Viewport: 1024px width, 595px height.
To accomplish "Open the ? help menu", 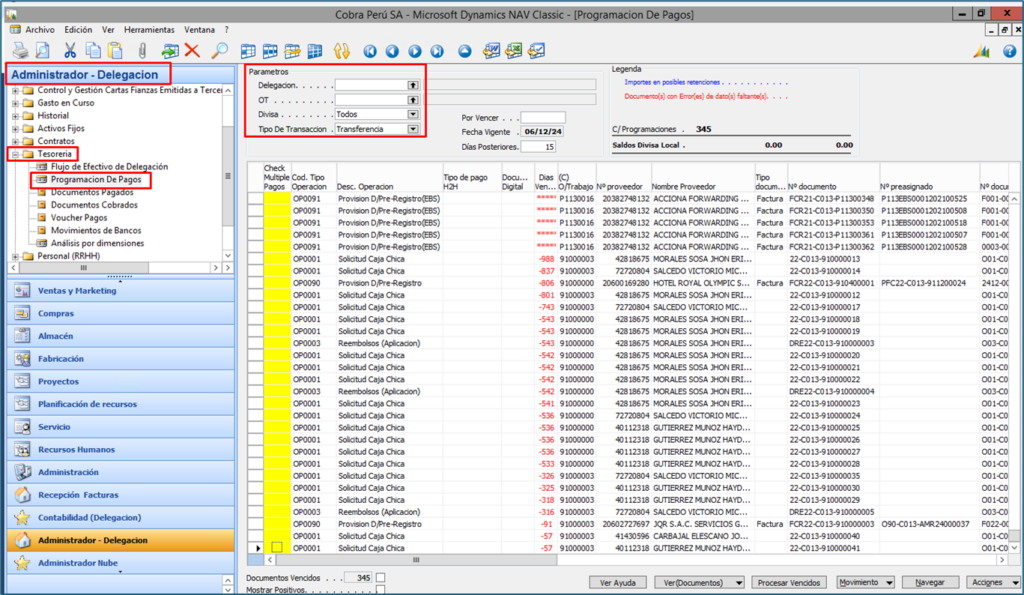I will [x=227, y=29].
